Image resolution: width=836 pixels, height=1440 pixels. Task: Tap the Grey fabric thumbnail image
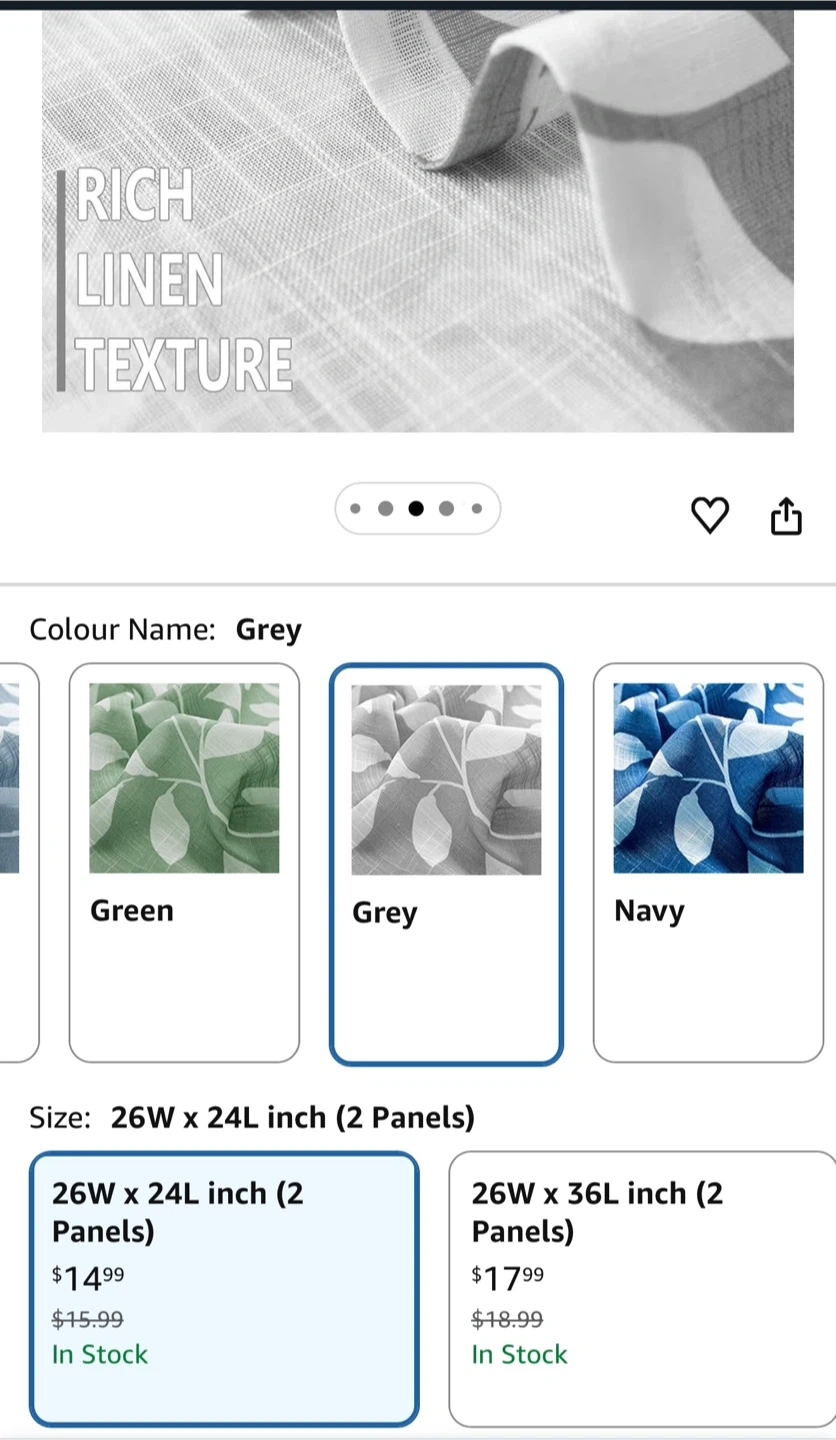click(x=446, y=780)
